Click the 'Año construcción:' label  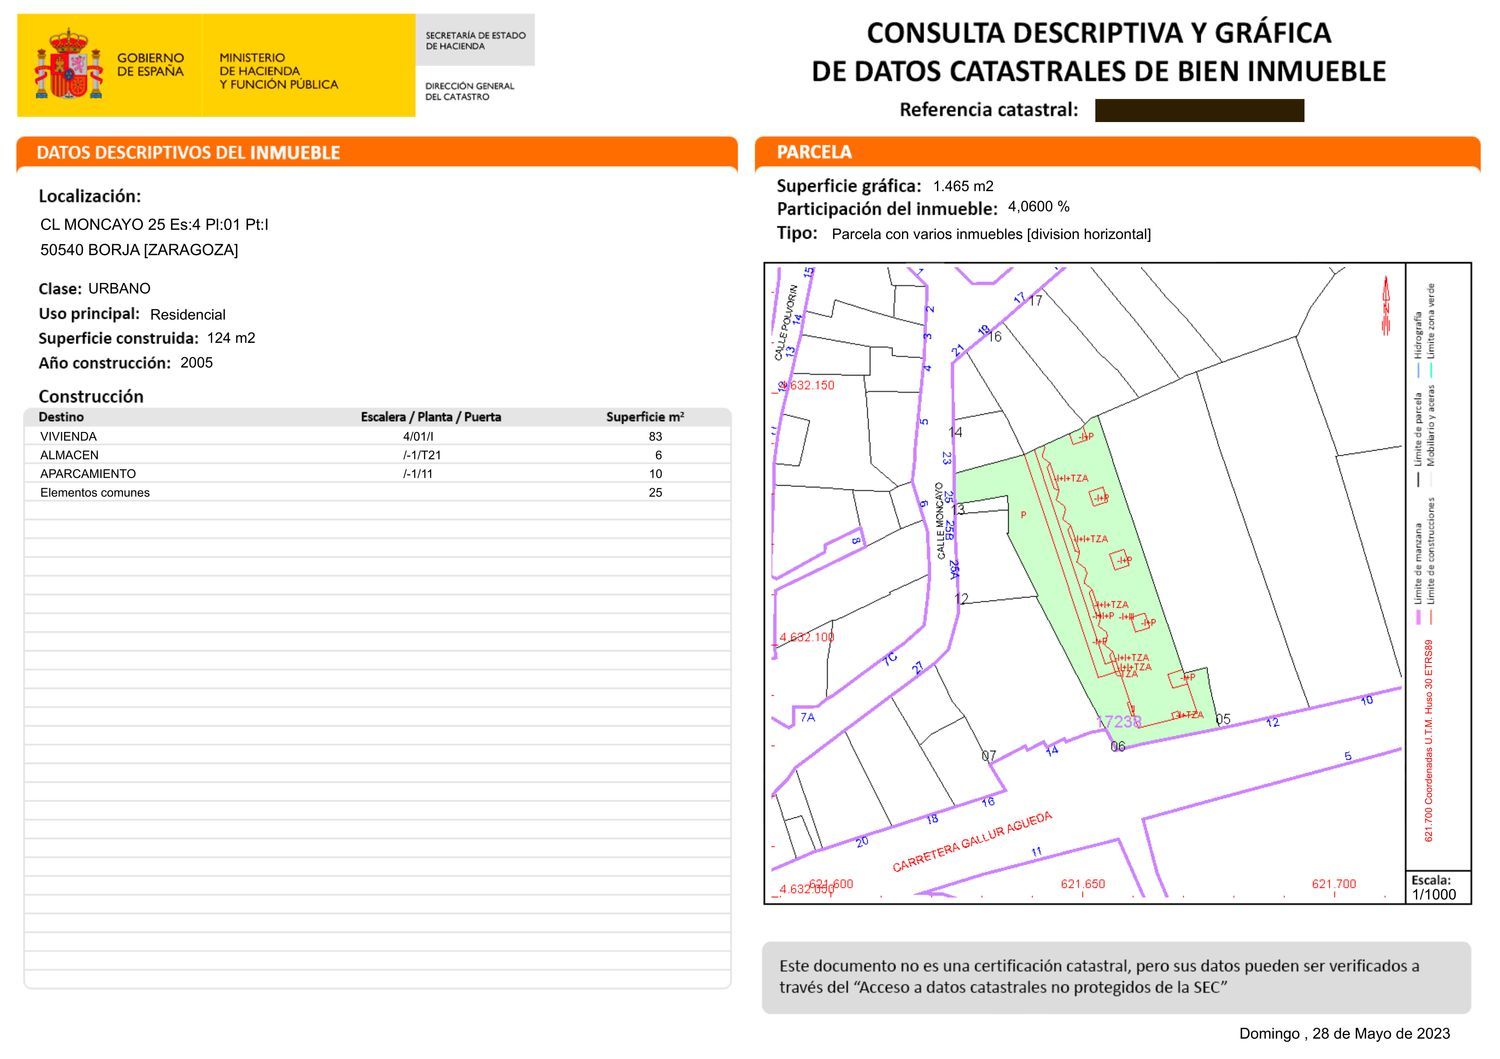pos(105,363)
